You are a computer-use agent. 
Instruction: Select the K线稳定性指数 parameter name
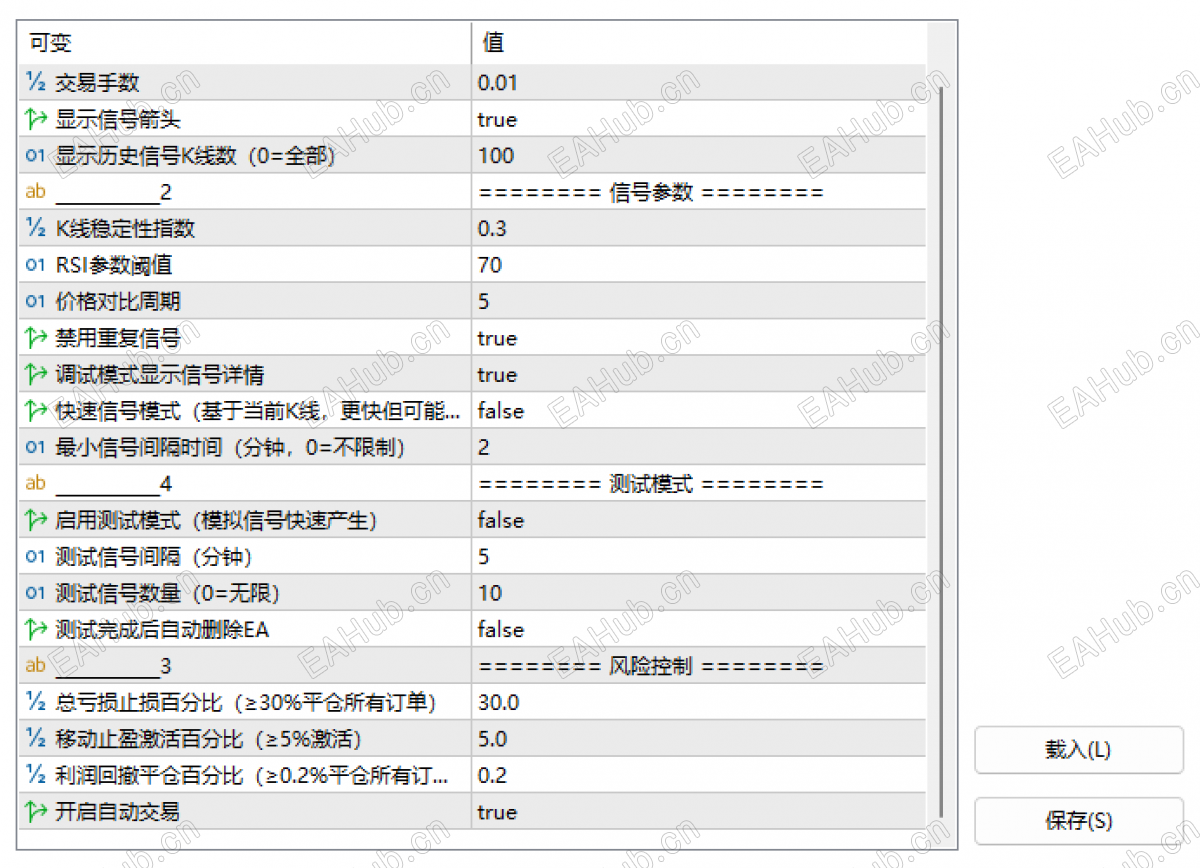click(x=125, y=229)
